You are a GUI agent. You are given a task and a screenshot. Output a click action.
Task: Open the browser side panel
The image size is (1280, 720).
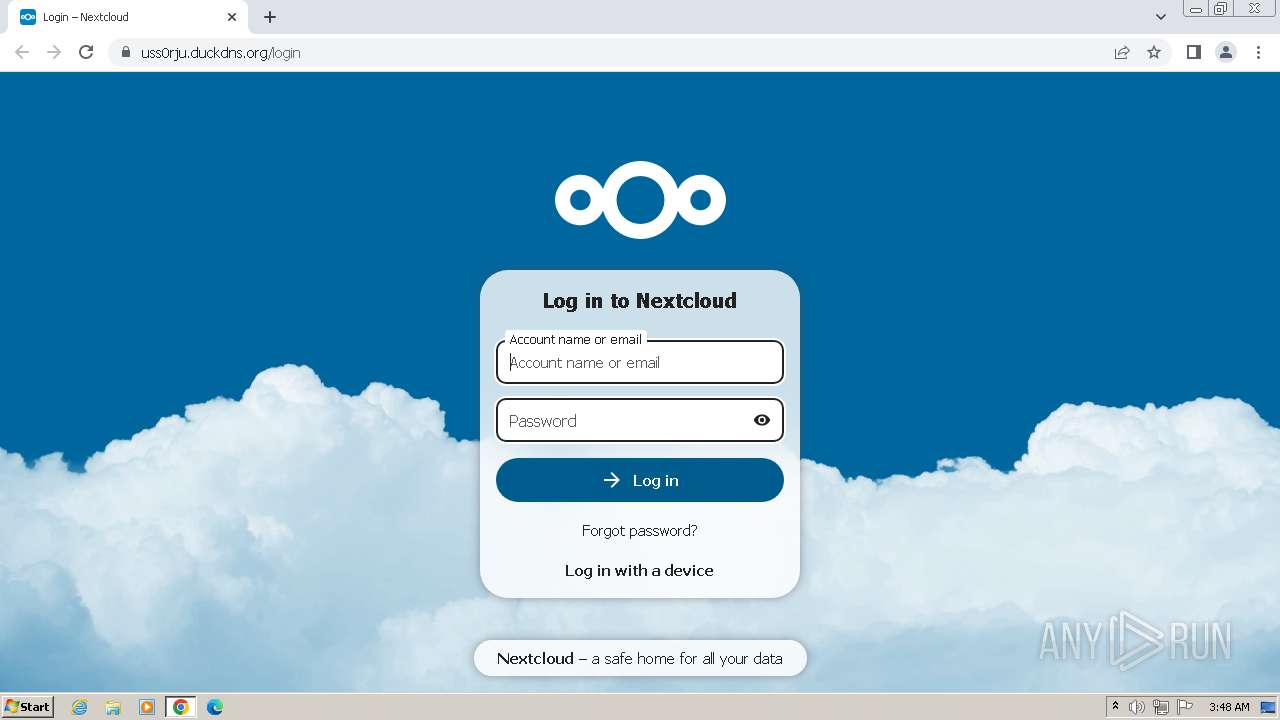pyautogui.click(x=1194, y=52)
